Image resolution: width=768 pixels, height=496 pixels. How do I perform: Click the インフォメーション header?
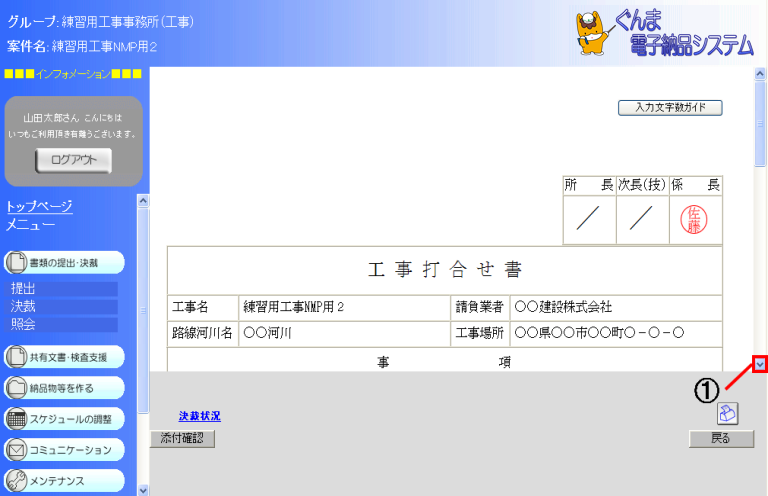[73, 74]
